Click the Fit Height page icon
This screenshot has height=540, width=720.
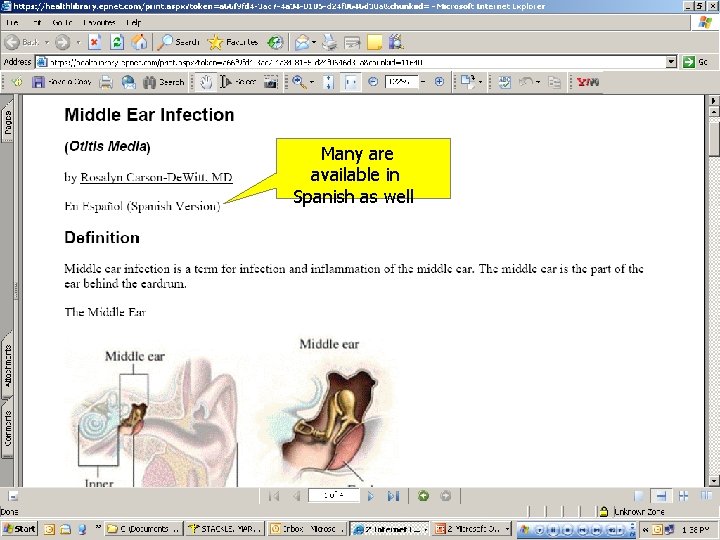click(328, 82)
